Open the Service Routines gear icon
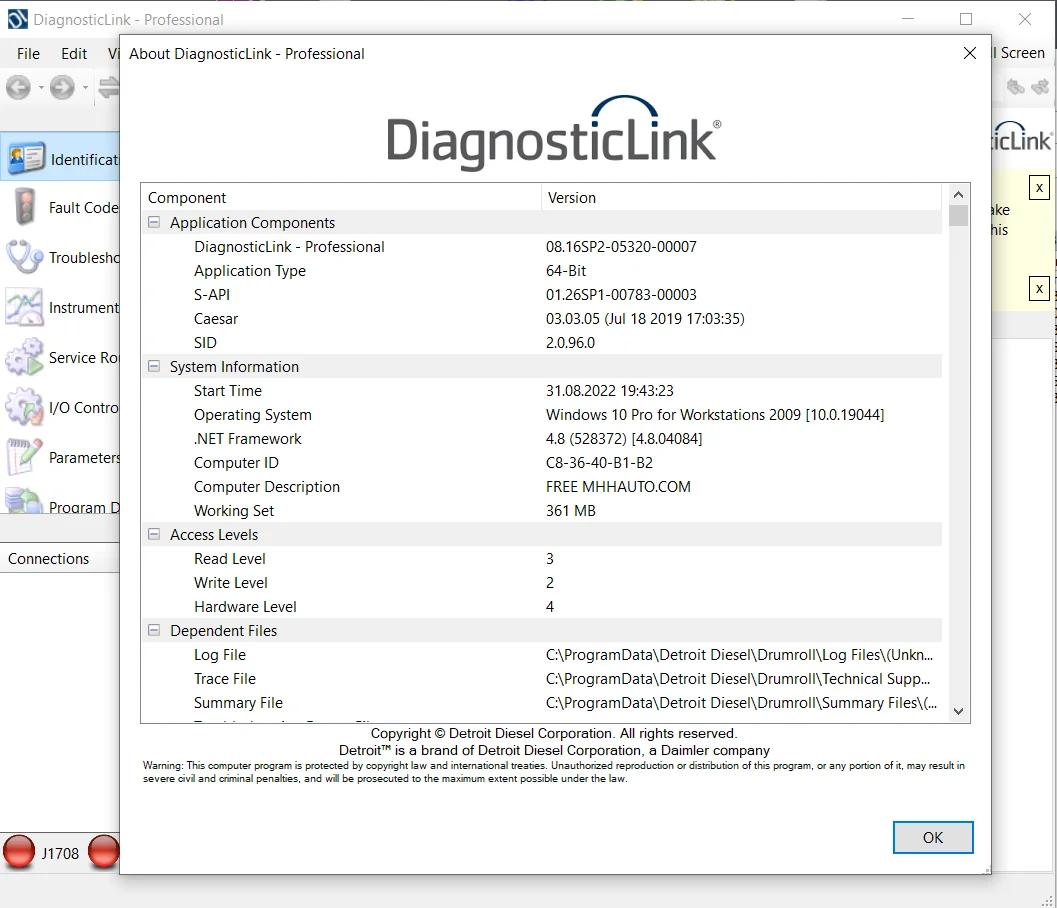This screenshot has width=1057, height=908. pyautogui.click(x=24, y=357)
